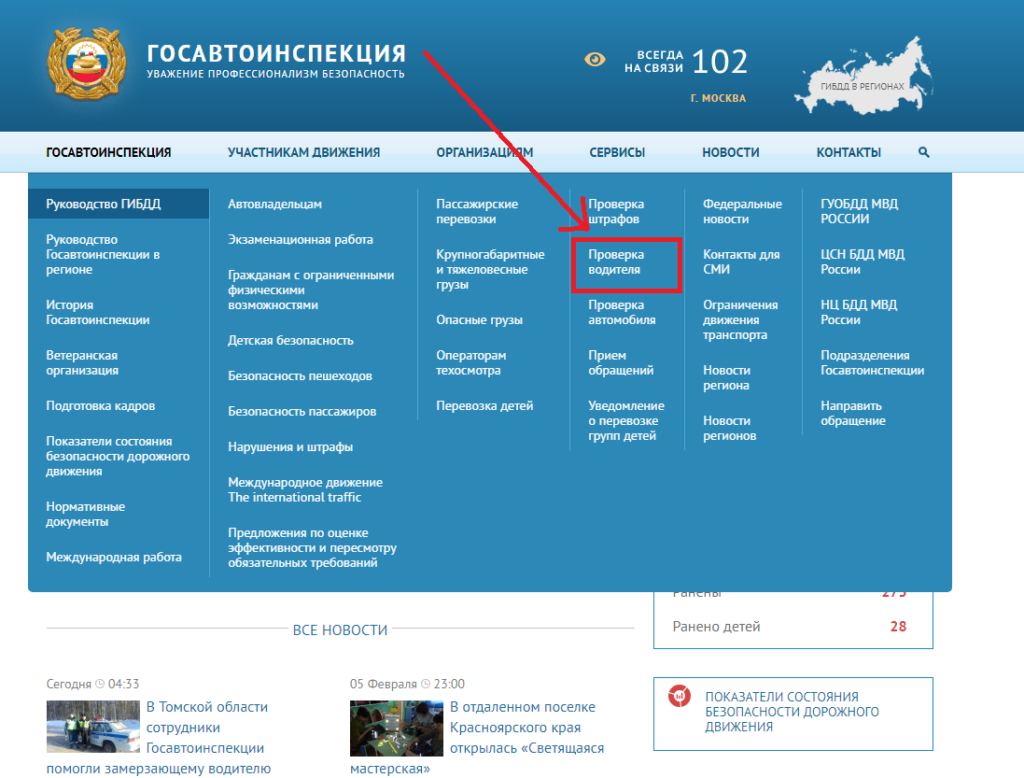Go to Все новости link
This screenshot has height=778, width=1024.
pos(340,630)
